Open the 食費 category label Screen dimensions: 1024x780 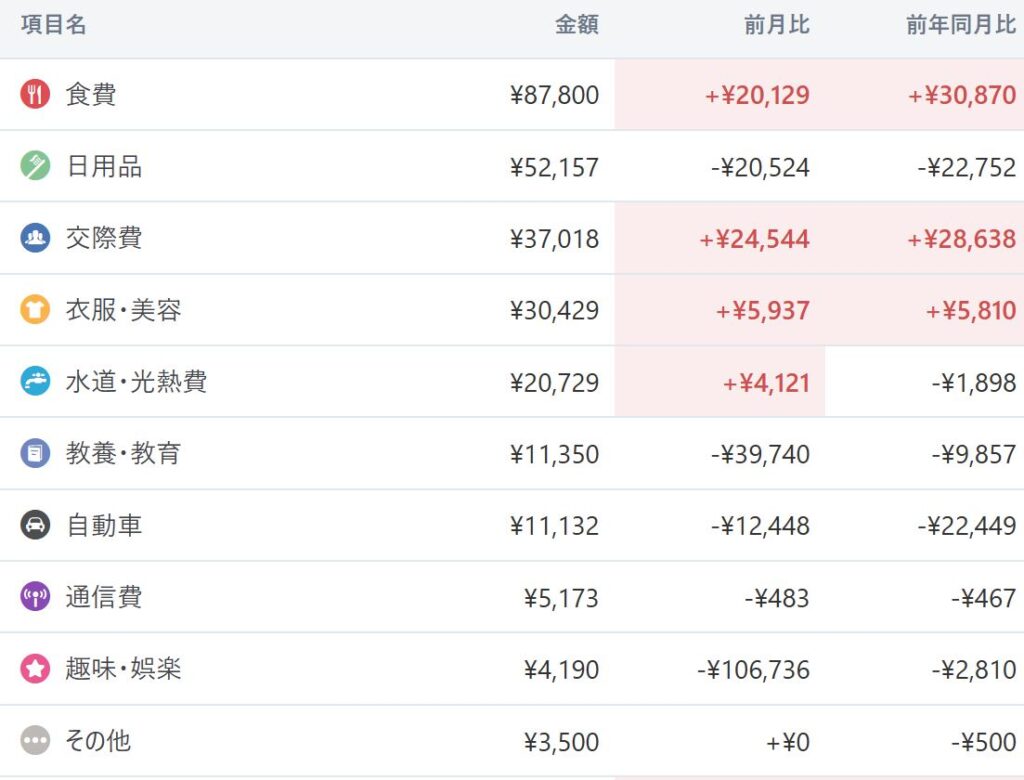point(91,95)
